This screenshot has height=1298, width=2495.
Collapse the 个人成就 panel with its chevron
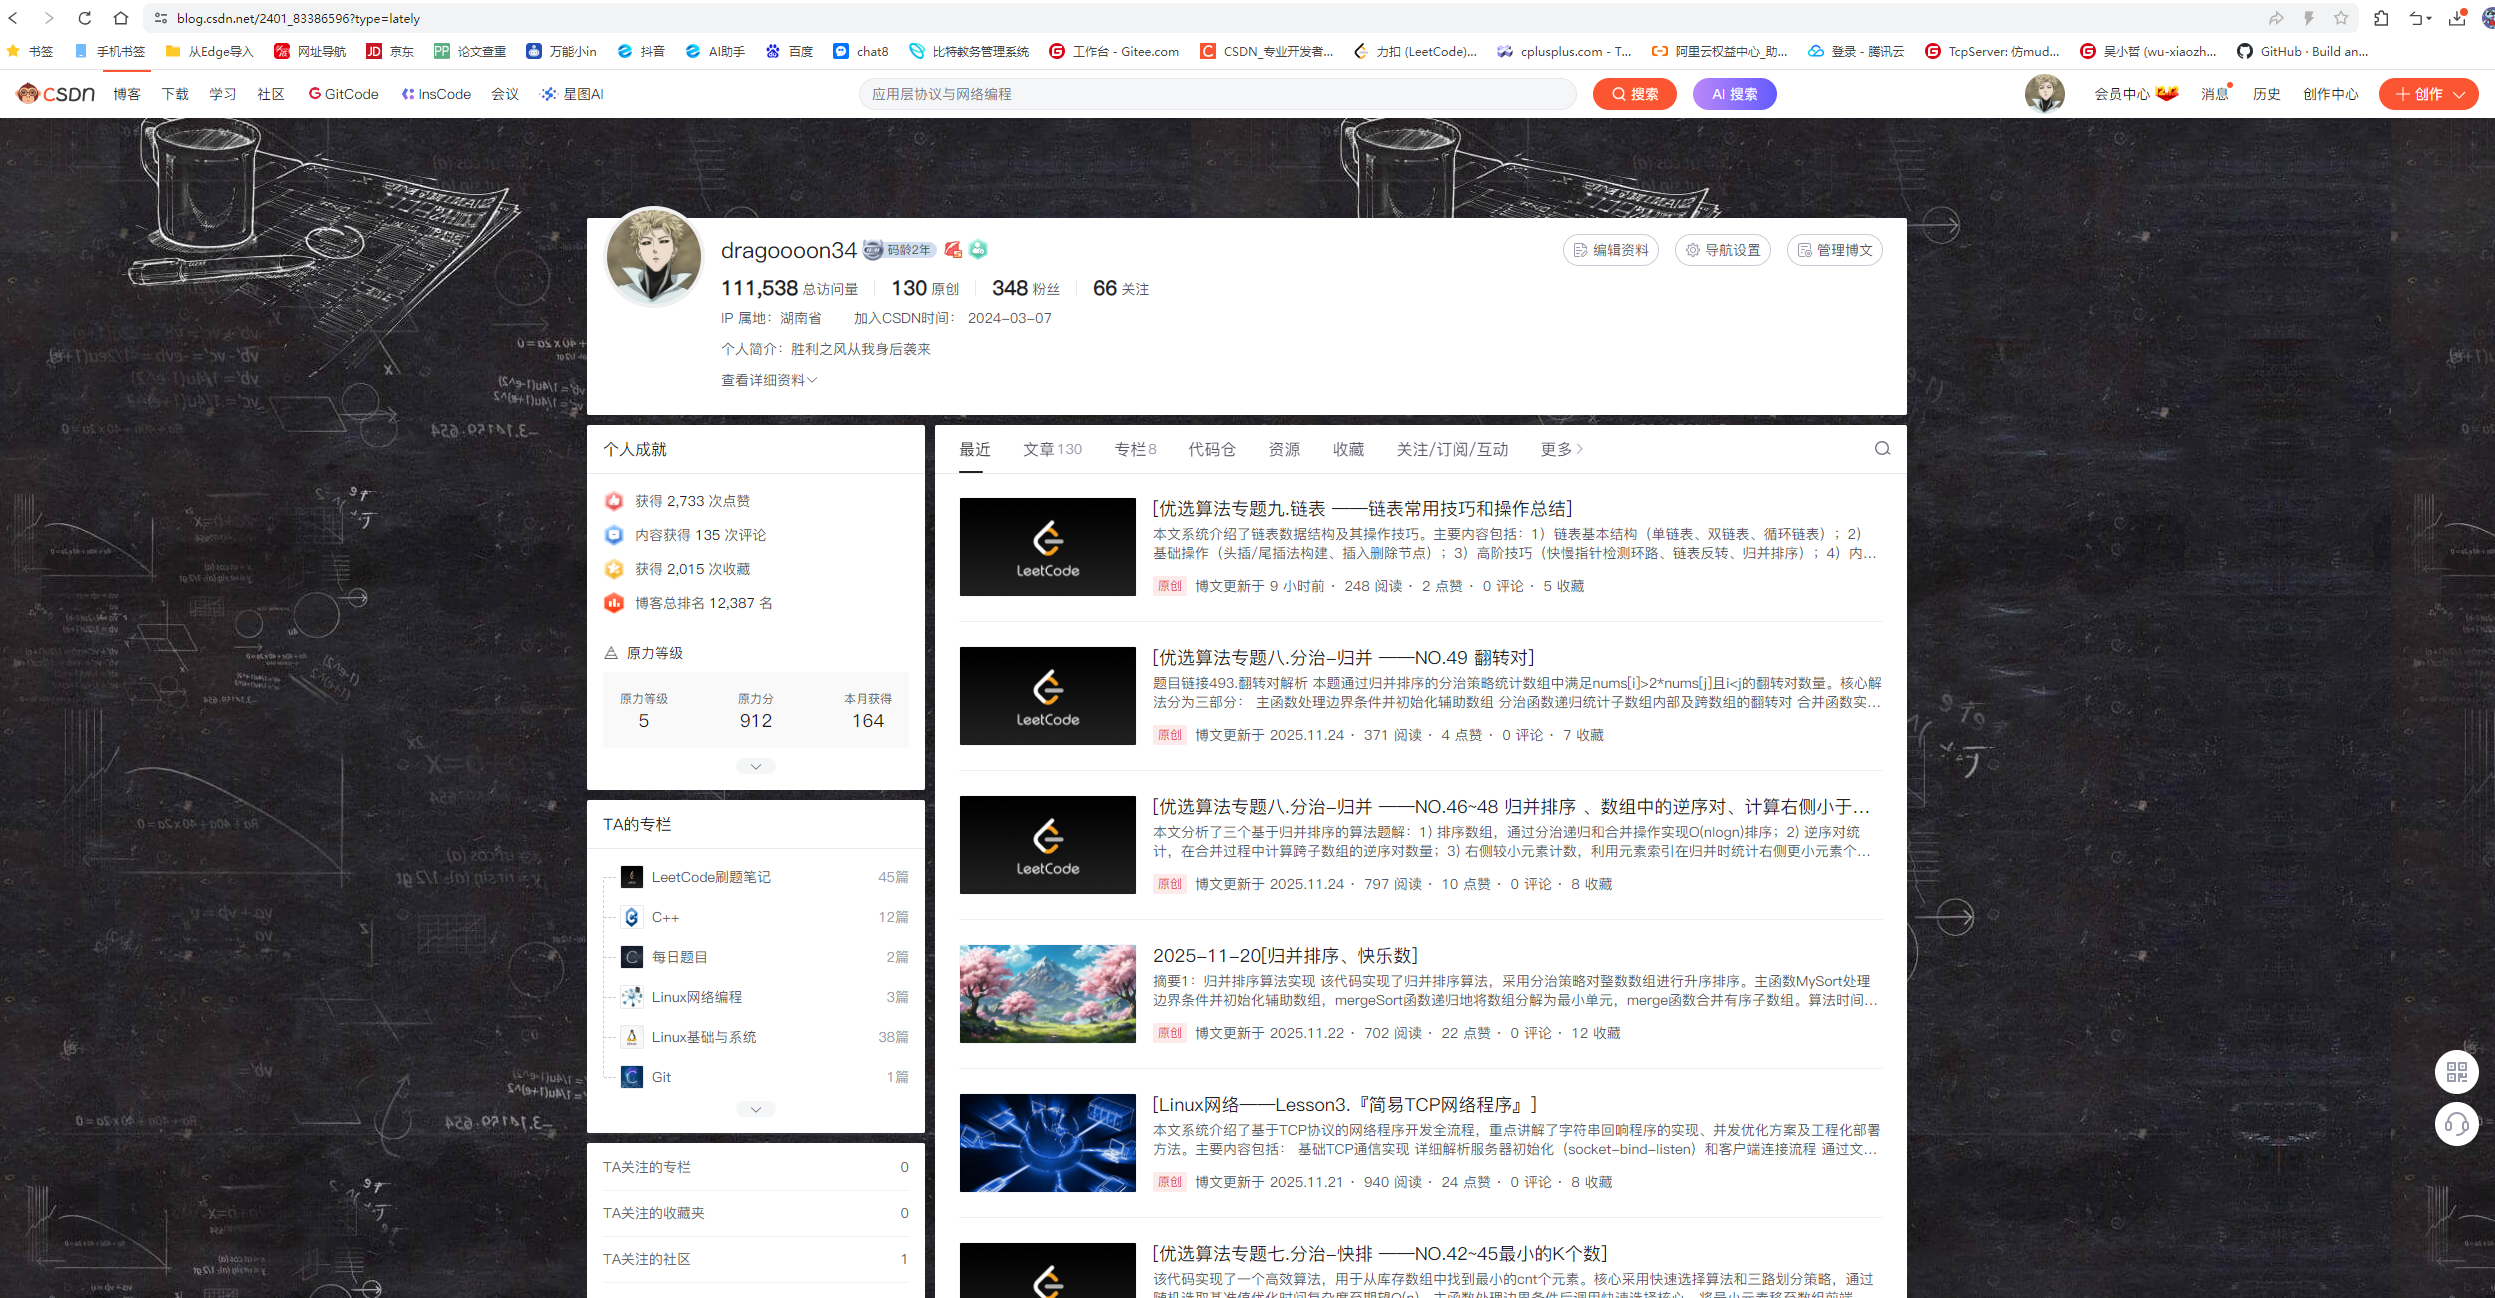(x=755, y=765)
